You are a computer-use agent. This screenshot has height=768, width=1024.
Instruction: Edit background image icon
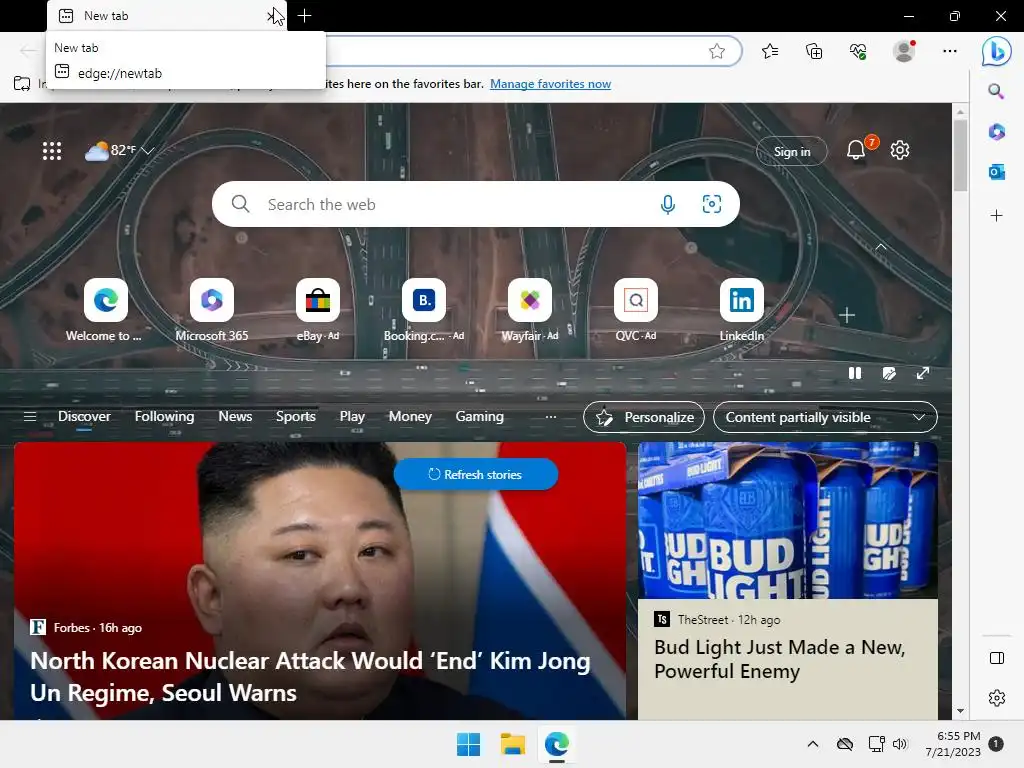click(889, 374)
